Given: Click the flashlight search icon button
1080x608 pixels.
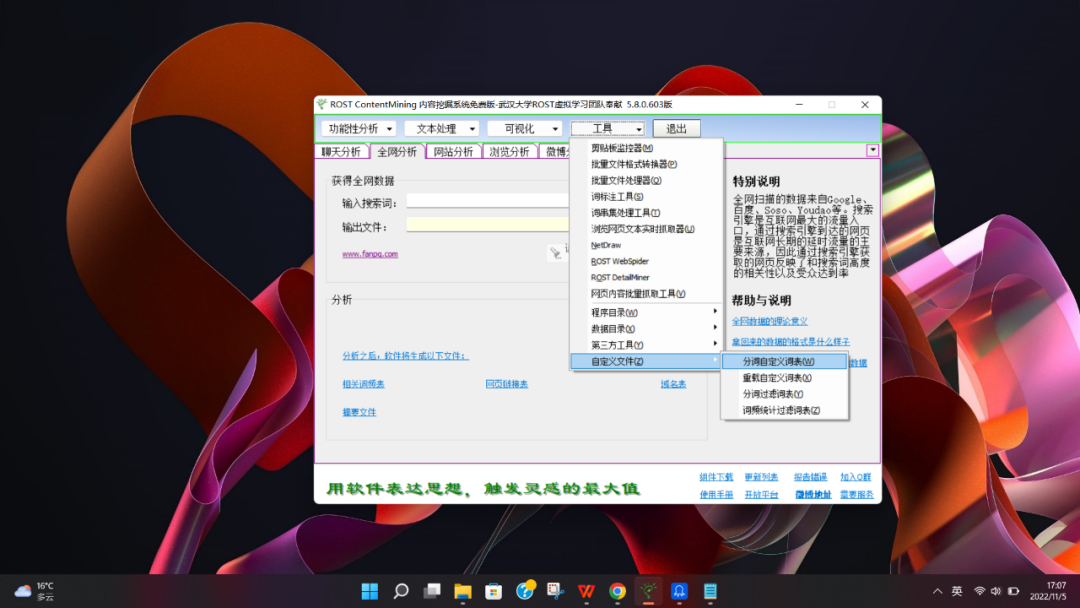Looking at the screenshot, I should 555,253.
